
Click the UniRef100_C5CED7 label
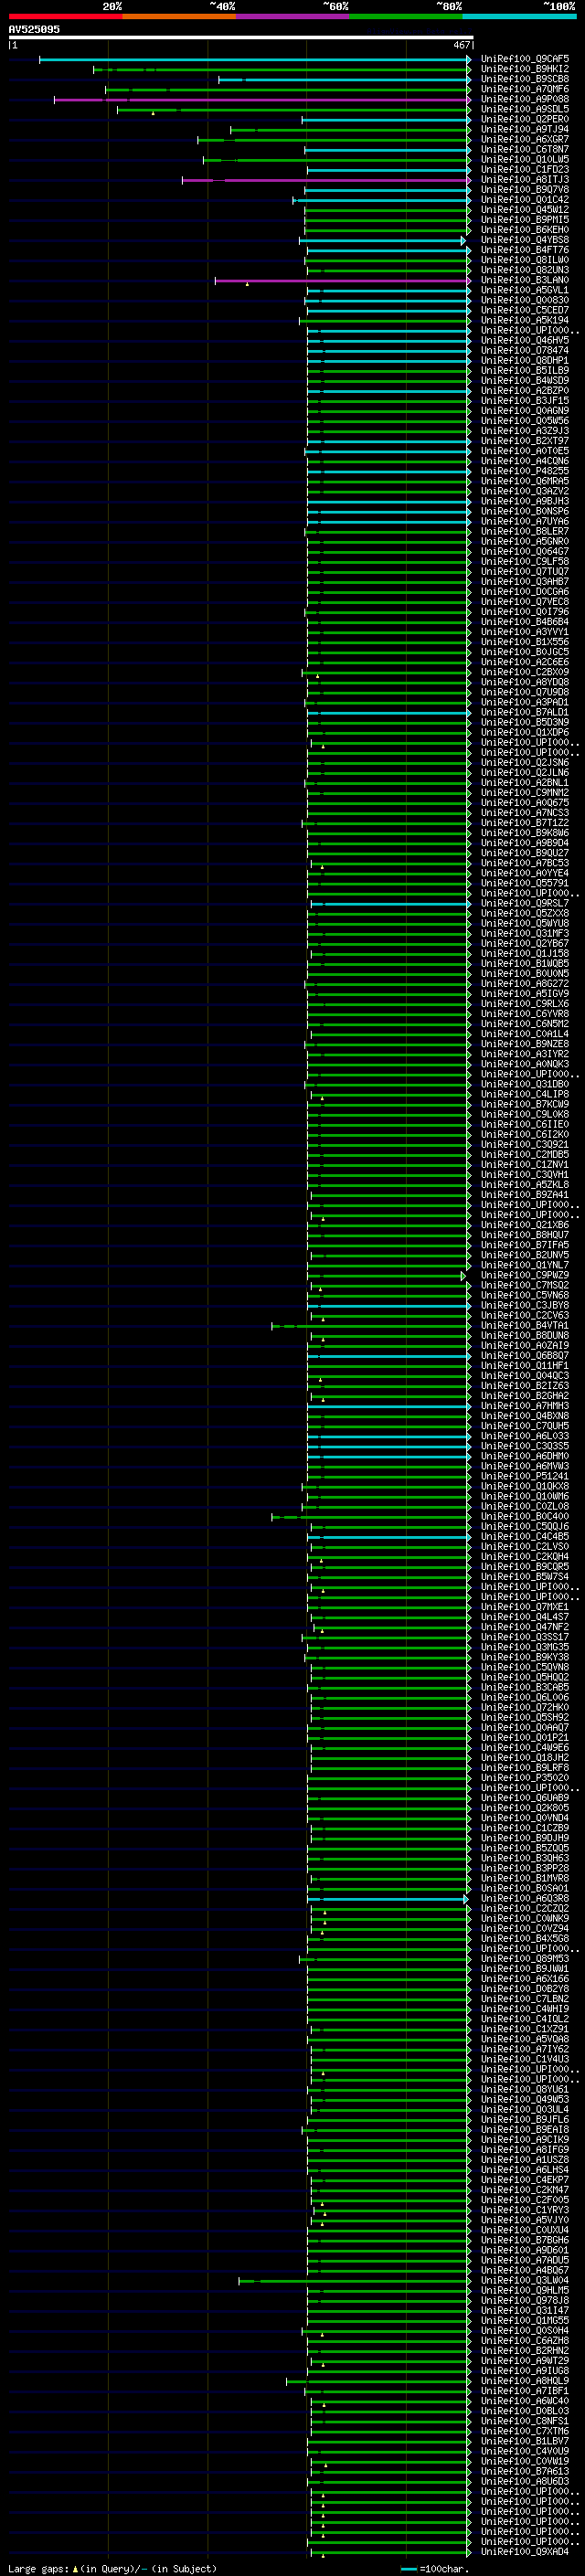pos(525,310)
